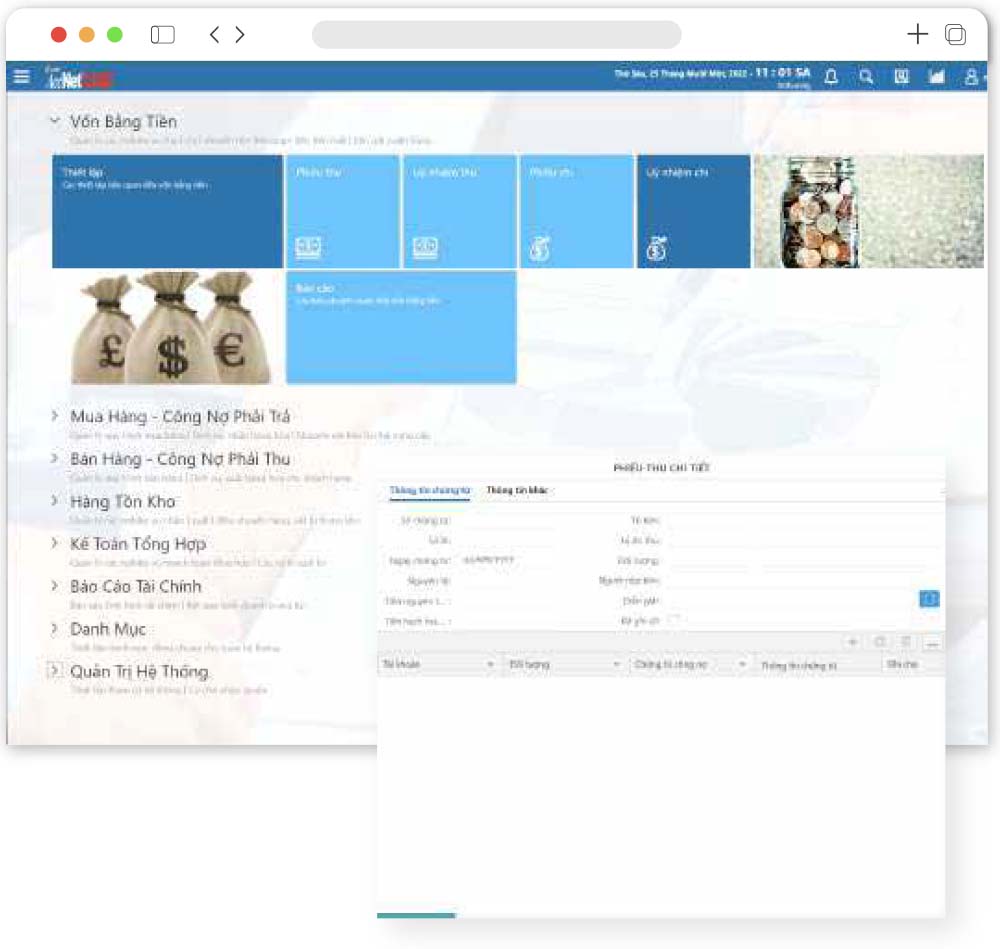Expand the Báo Cáo Tài Chính section
The image size is (1000, 949).
coord(55,585)
